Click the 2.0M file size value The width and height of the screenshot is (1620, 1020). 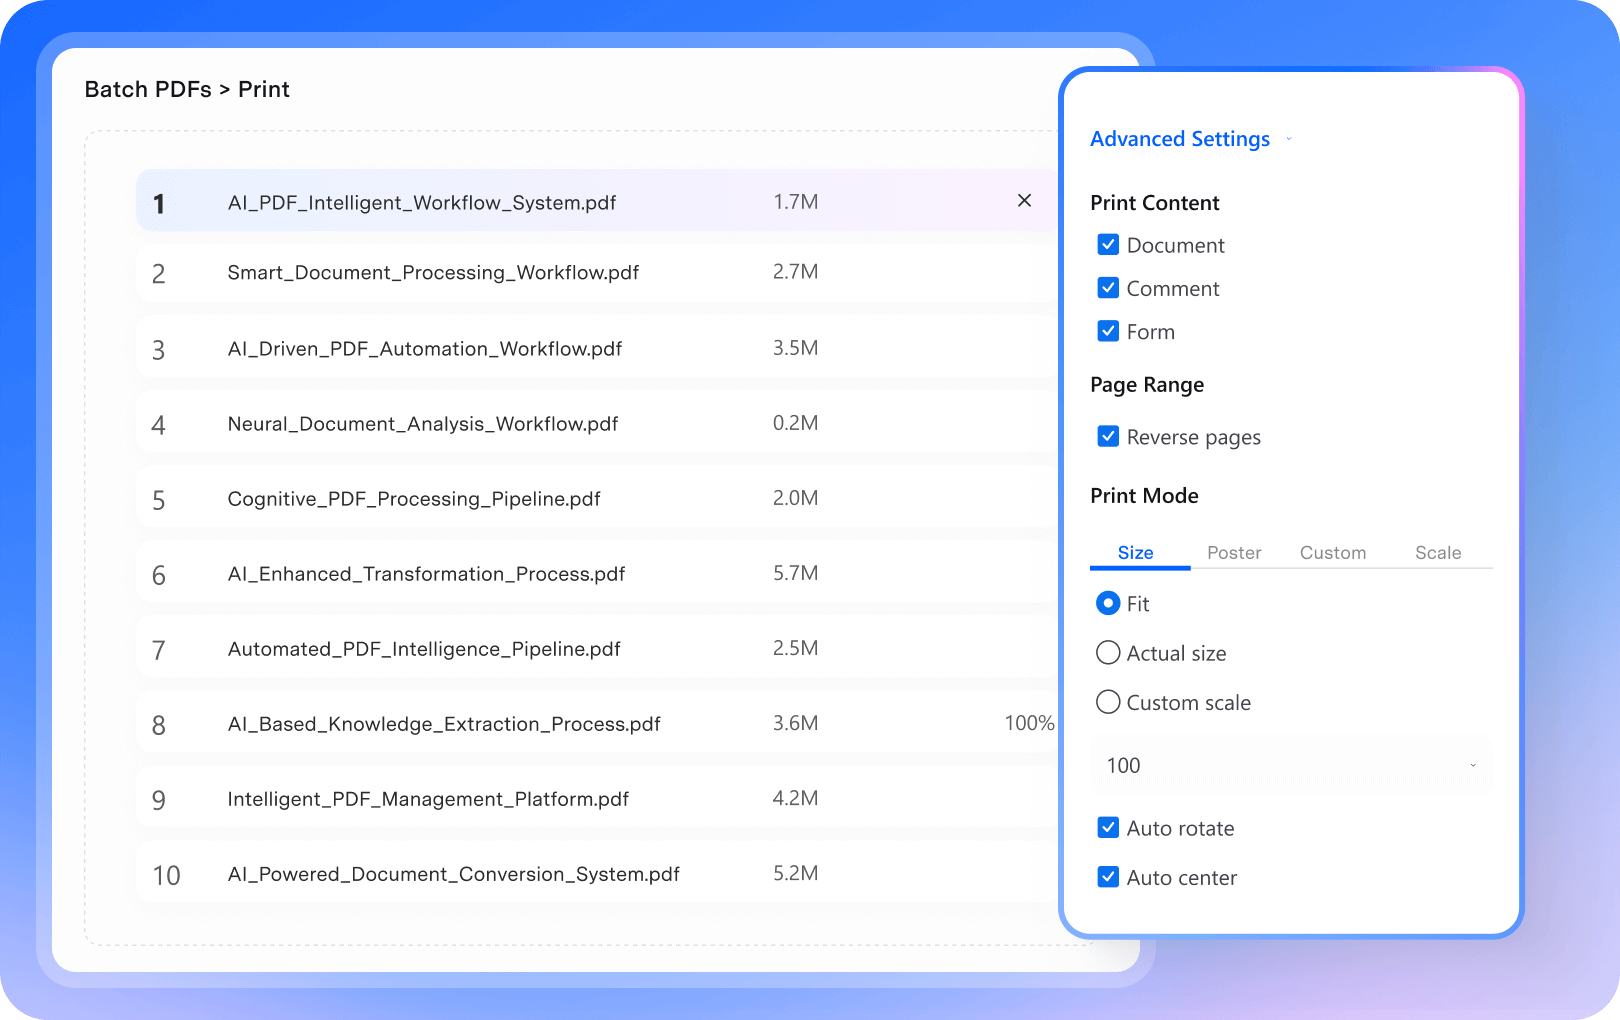point(795,498)
